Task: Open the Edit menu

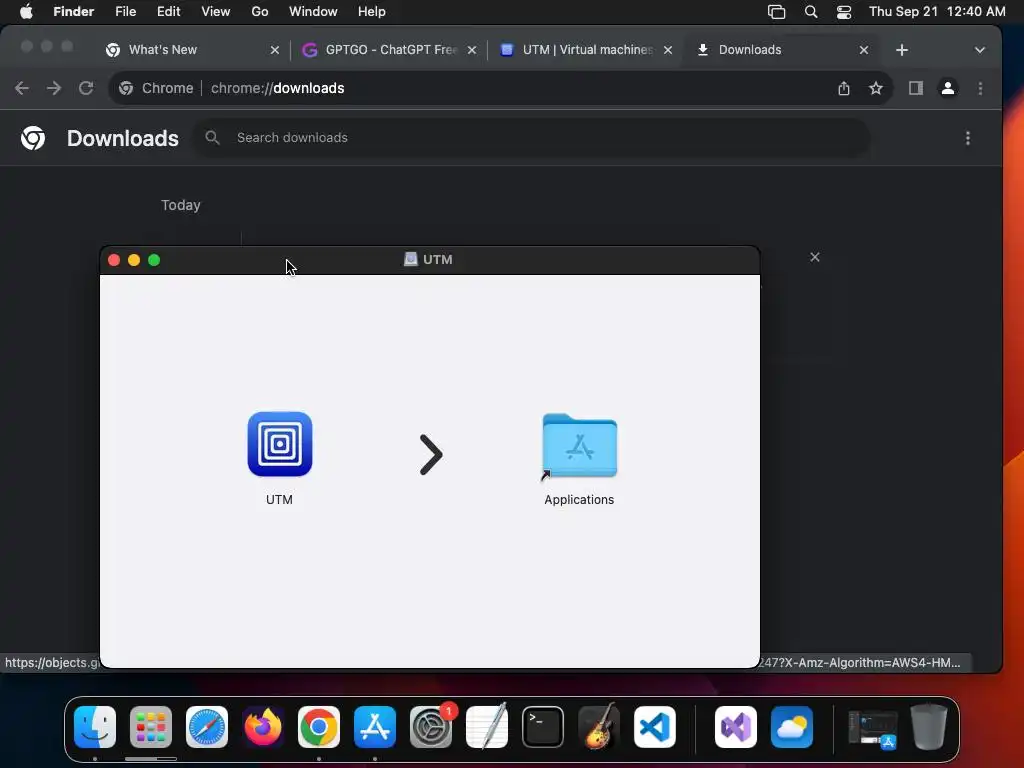Action: pos(168,12)
